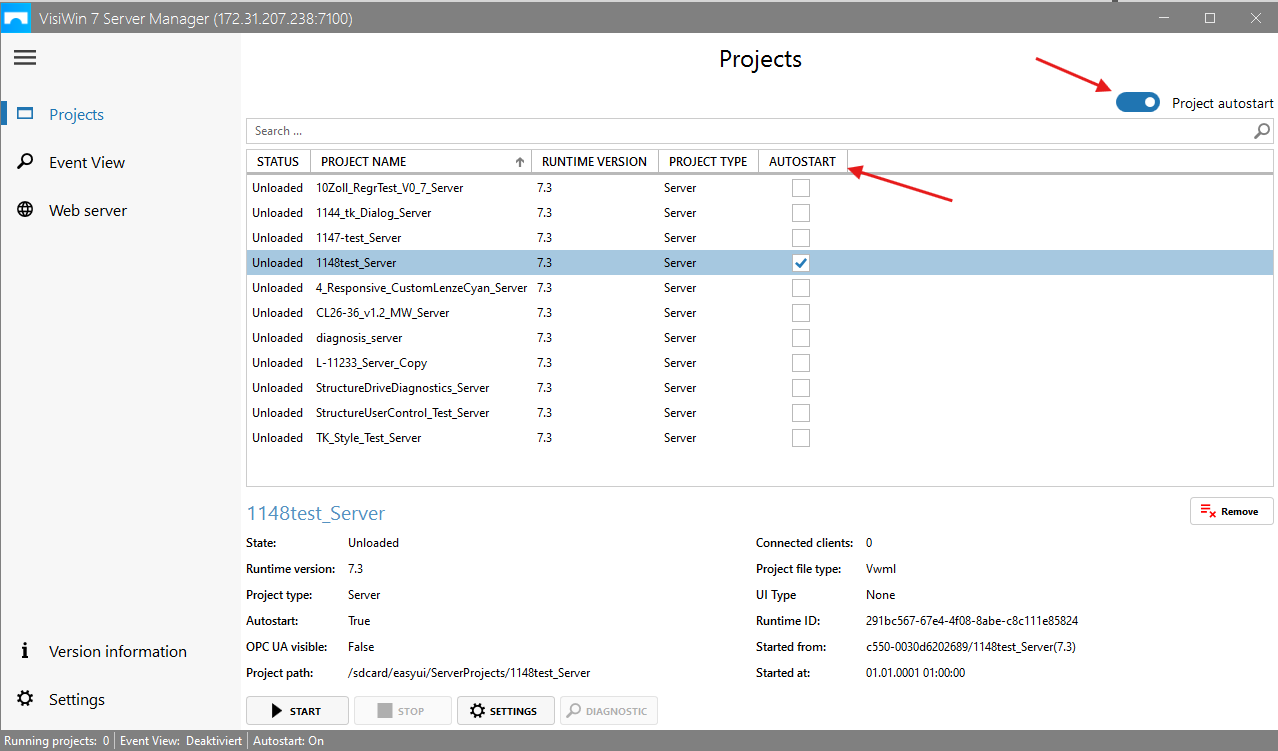Sort list by Status column header
This screenshot has width=1278, height=751.
(277, 161)
